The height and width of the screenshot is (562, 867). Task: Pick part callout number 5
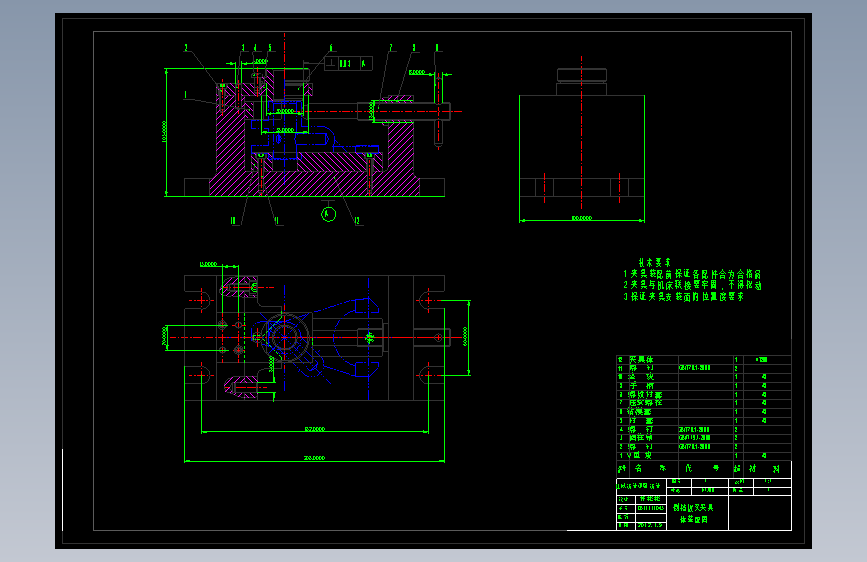point(270,48)
